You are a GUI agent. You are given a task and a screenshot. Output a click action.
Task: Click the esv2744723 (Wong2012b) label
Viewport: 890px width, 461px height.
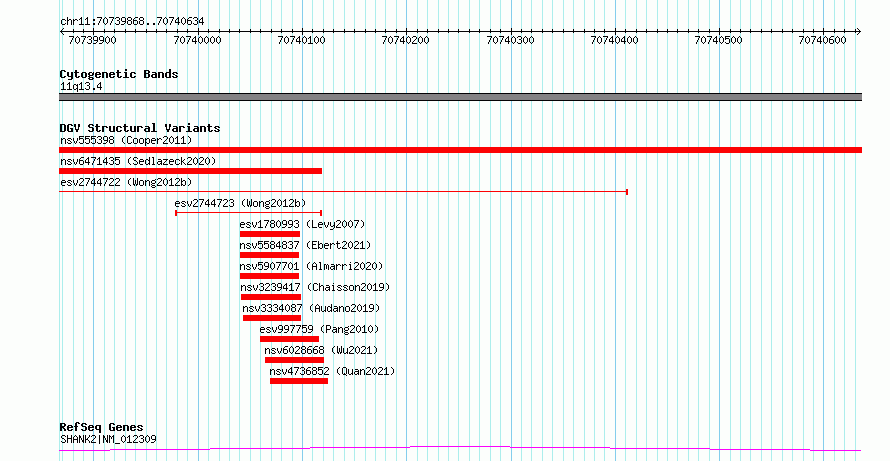click(x=240, y=203)
